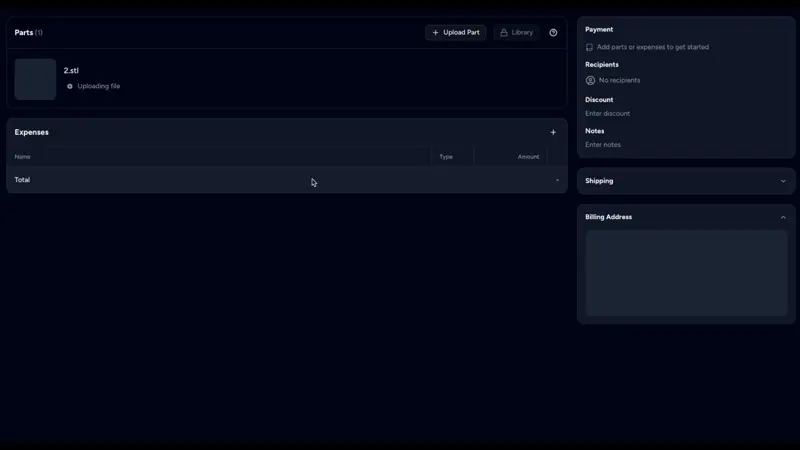Select the 2.stl part thumbnail
Image resolution: width=800 pixels, height=450 pixels.
click(x=35, y=79)
